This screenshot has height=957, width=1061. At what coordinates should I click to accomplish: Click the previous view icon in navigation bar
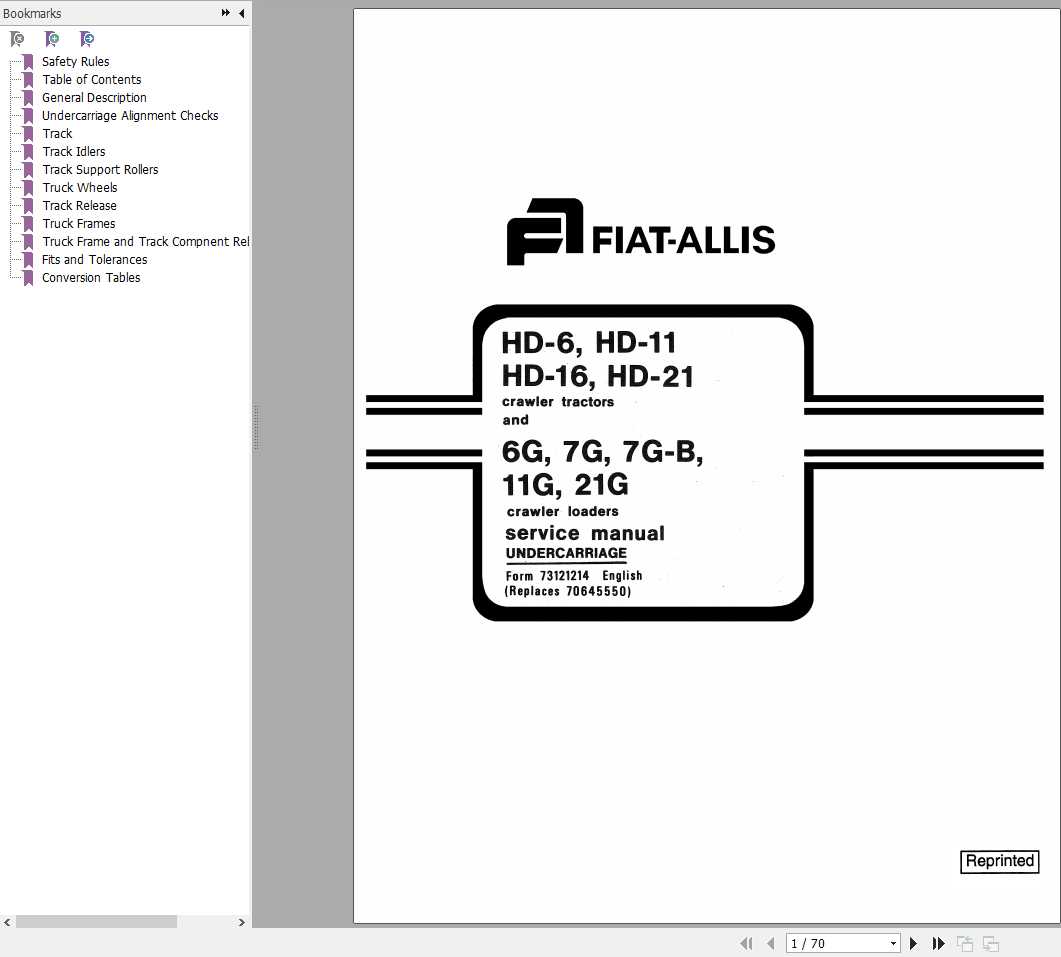tap(965, 943)
